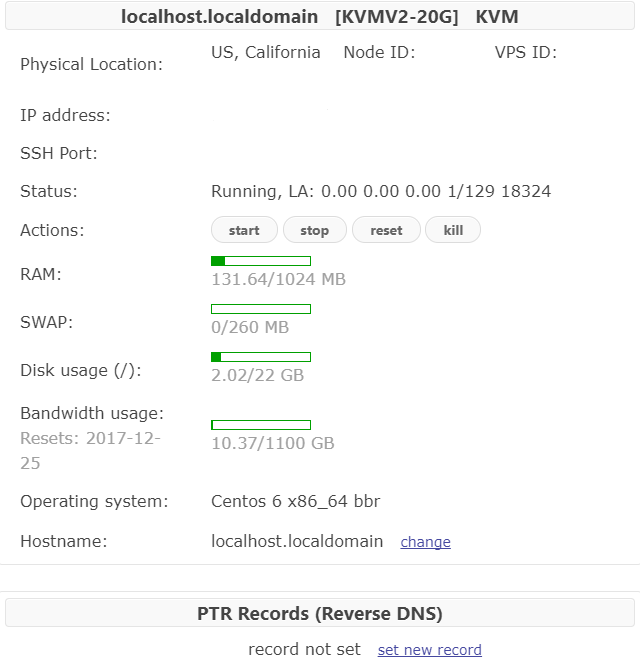Click the record not set text

tap(304, 650)
